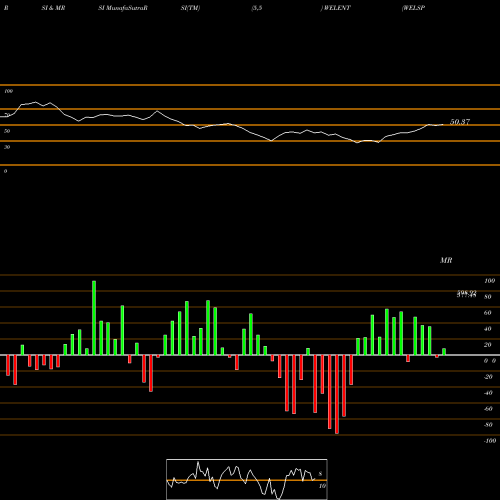The image size is (500, 500).
Task: Click the overlapping 598.93 value label
Action: coord(467,294)
